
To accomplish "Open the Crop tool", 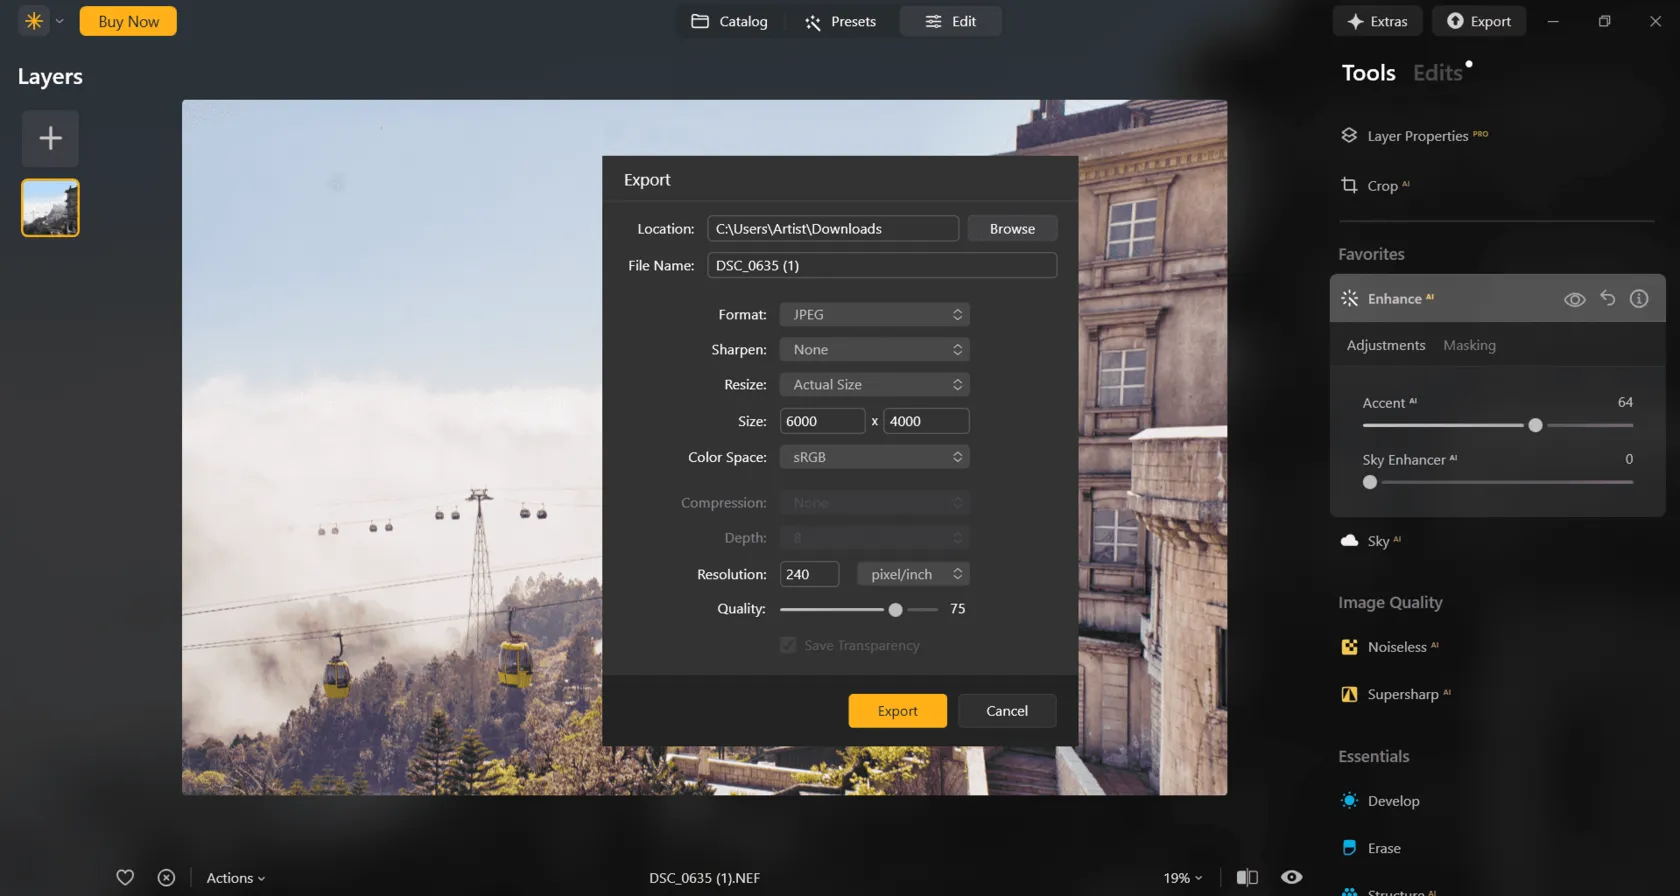I will pyautogui.click(x=1381, y=186).
